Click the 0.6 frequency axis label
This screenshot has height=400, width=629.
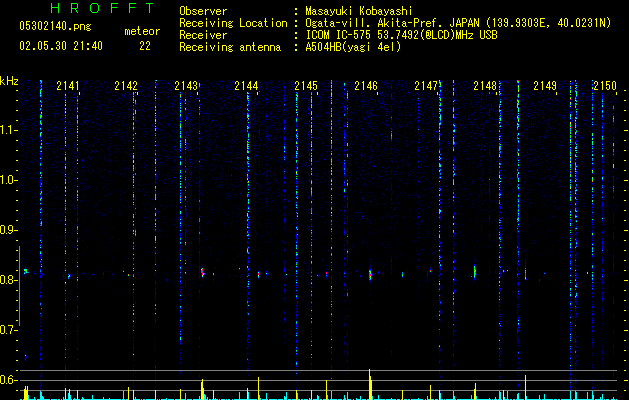coord(7,380)
